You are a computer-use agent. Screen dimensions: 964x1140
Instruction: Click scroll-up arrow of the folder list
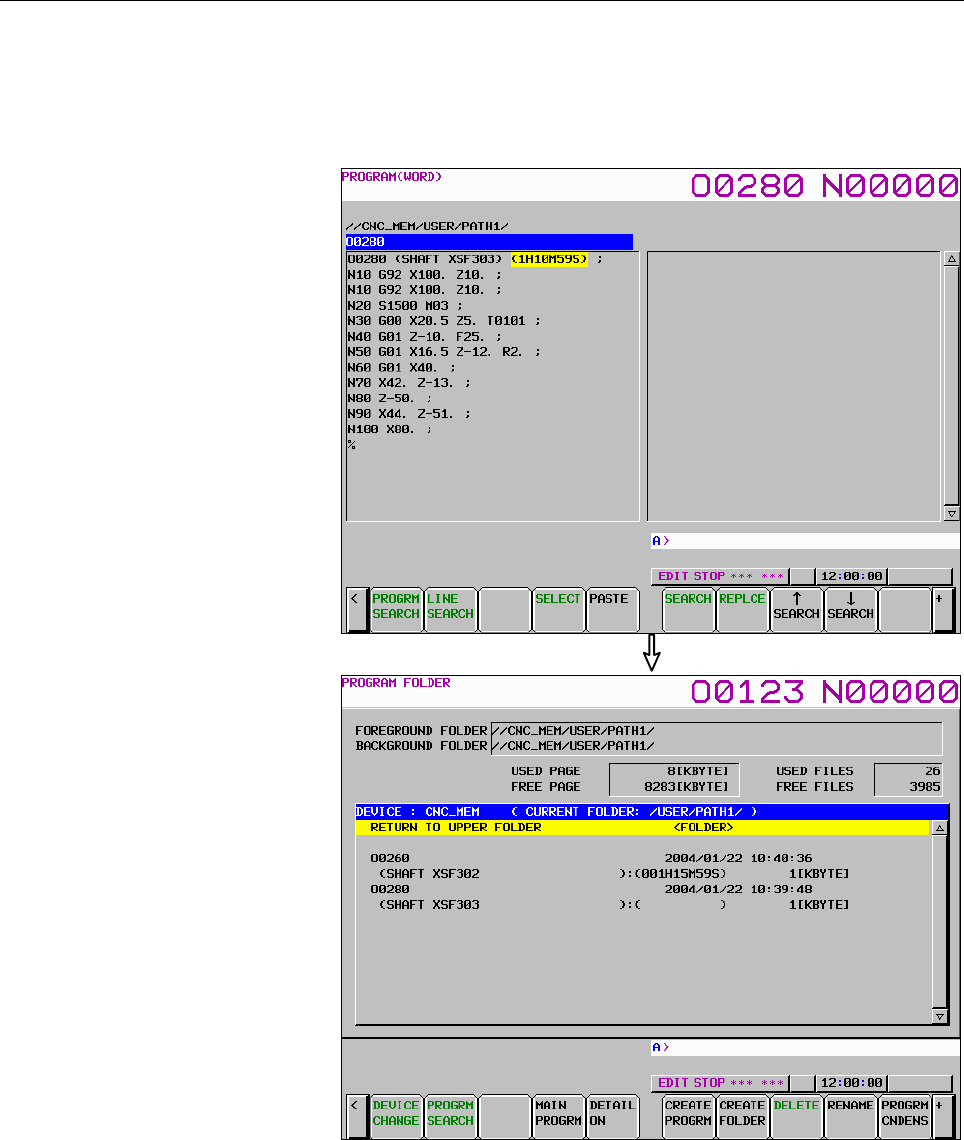pyautogui.click(x=939, y=828)
